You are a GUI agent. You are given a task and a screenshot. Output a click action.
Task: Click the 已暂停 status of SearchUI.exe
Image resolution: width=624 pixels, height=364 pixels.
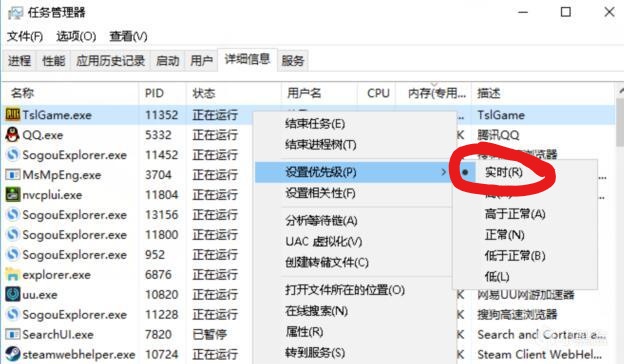(x=210, y=335)
